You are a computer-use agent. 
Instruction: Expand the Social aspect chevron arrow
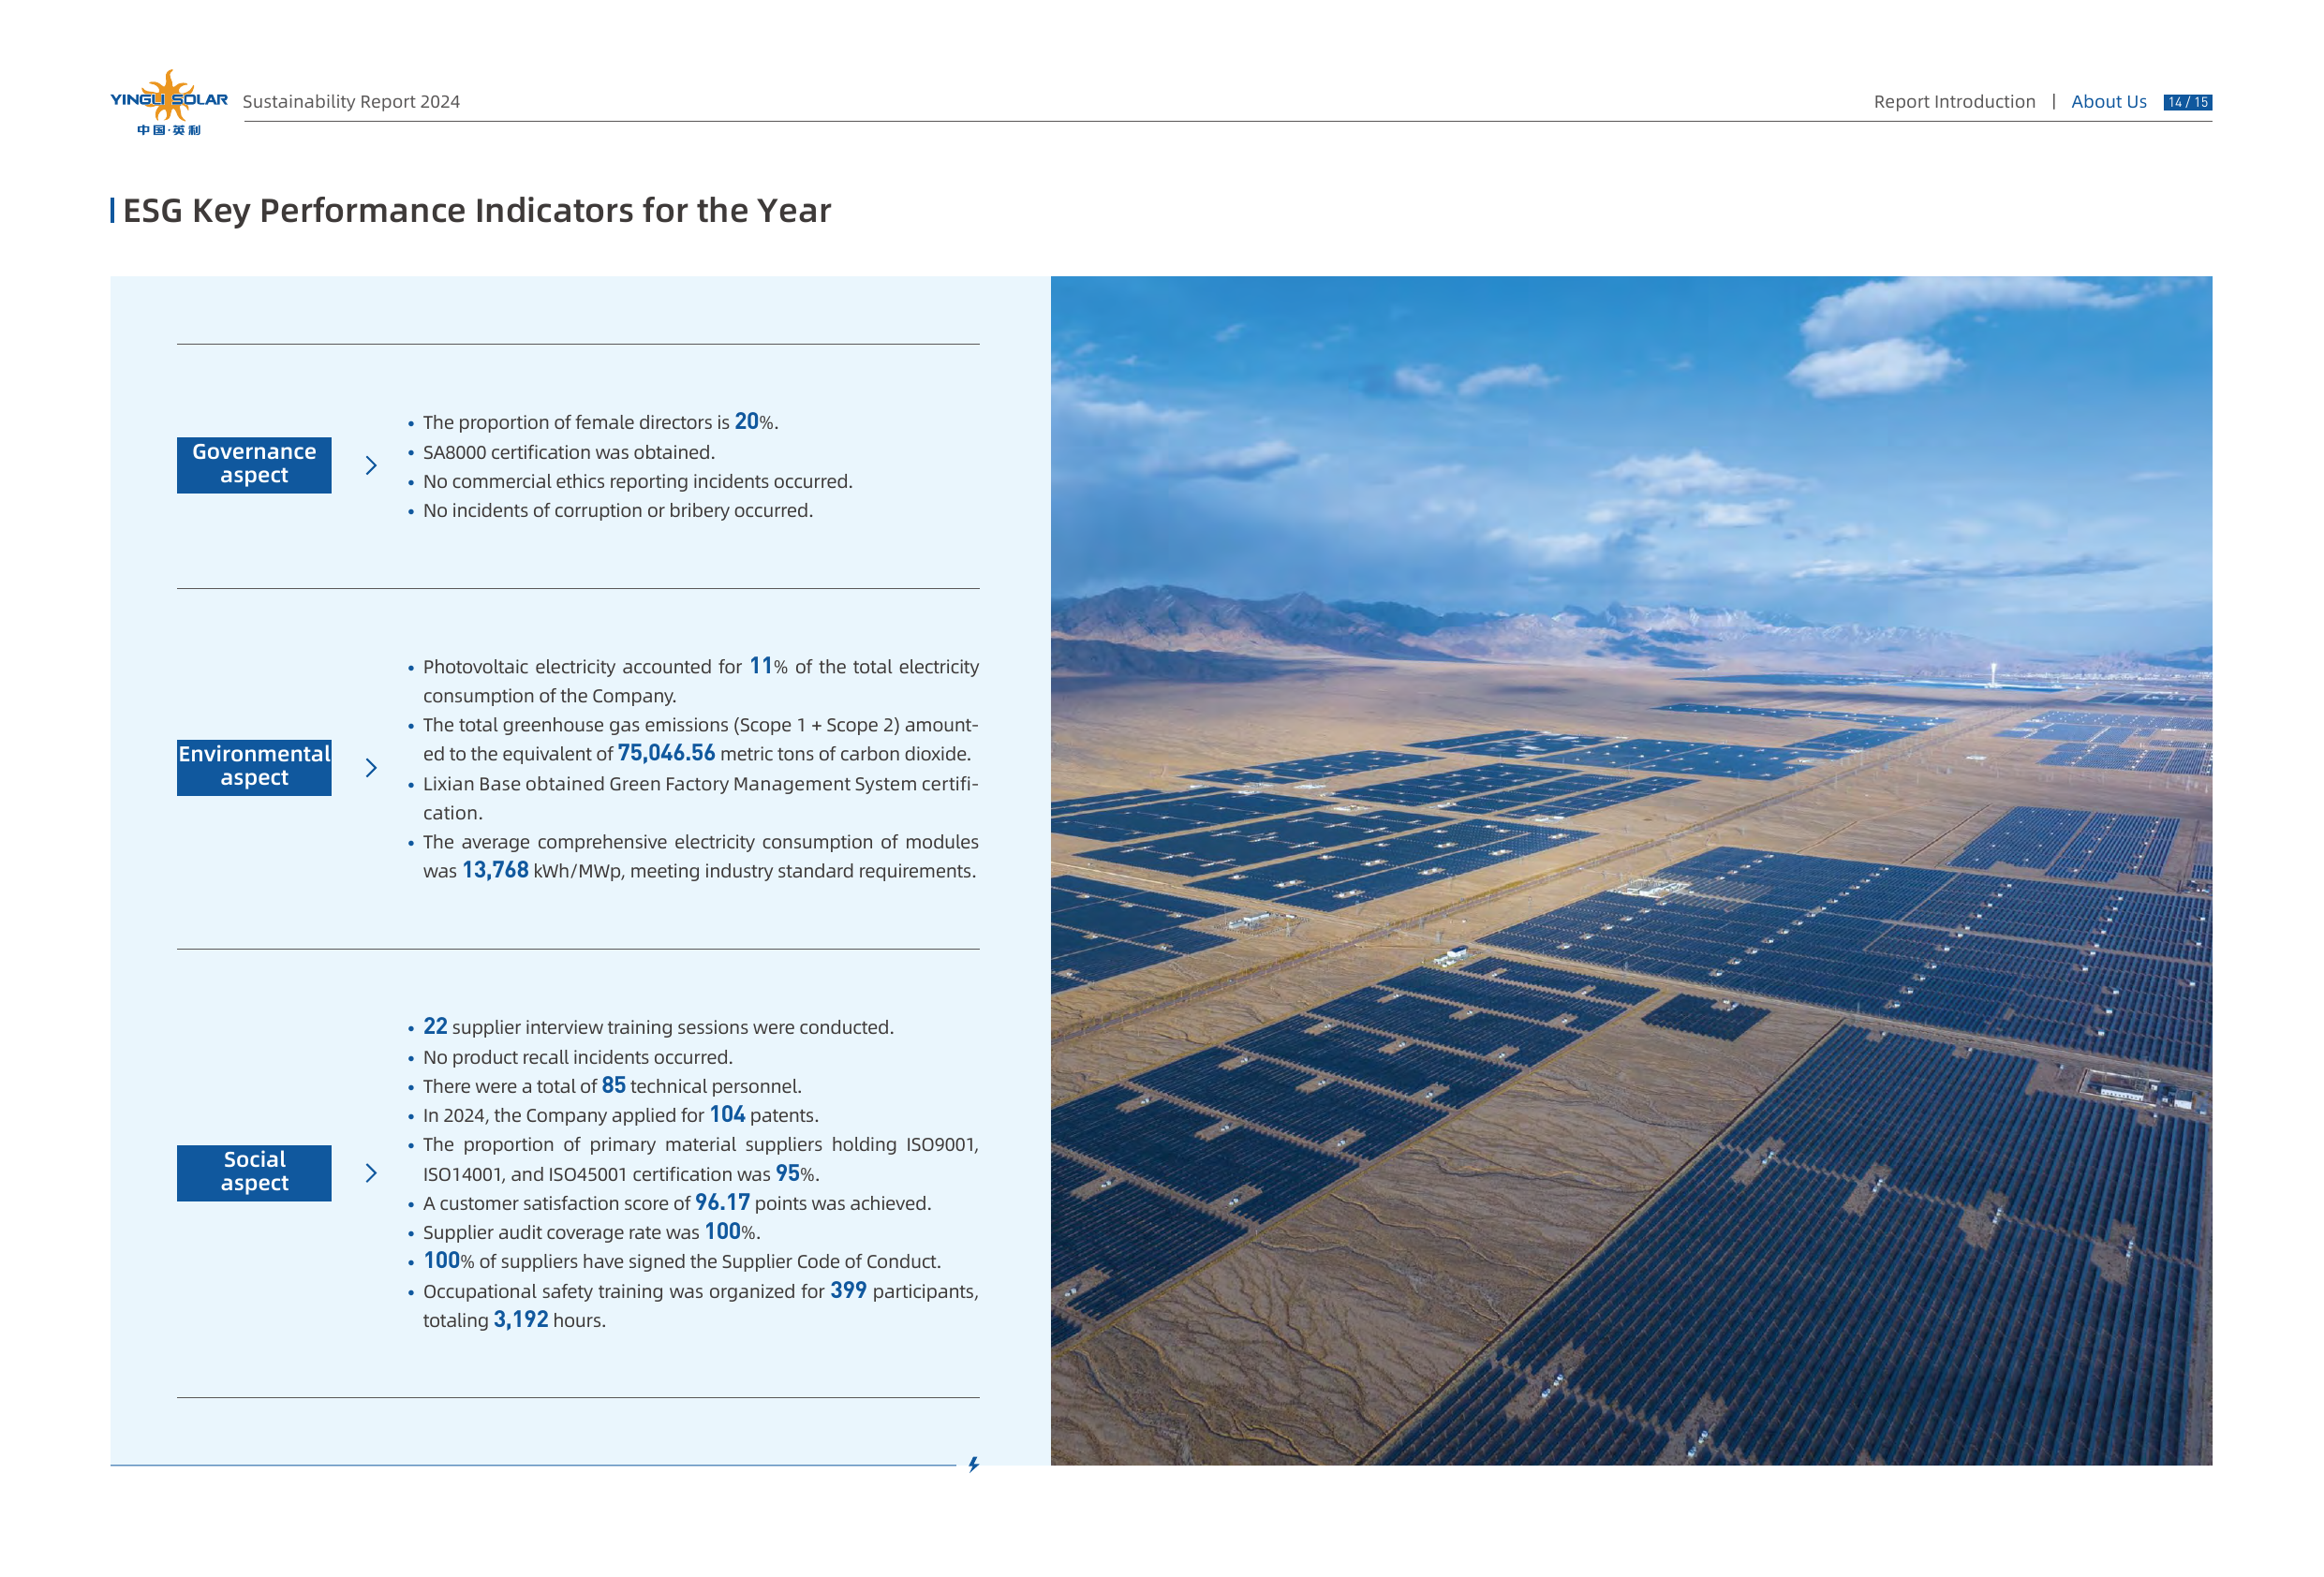coord(371,1172)
